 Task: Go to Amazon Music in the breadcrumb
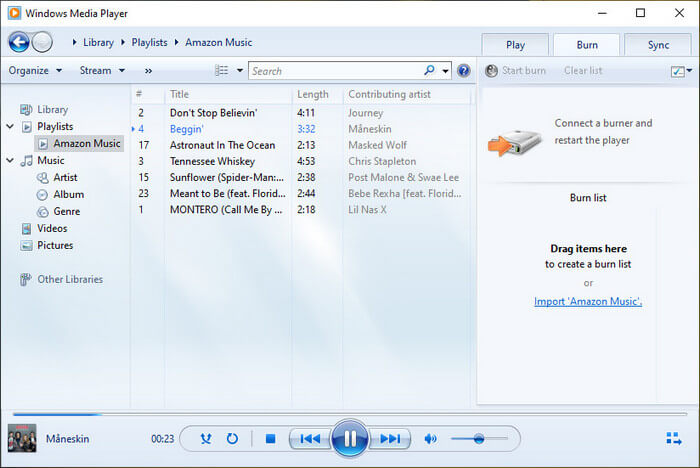(x=218, y=42)
